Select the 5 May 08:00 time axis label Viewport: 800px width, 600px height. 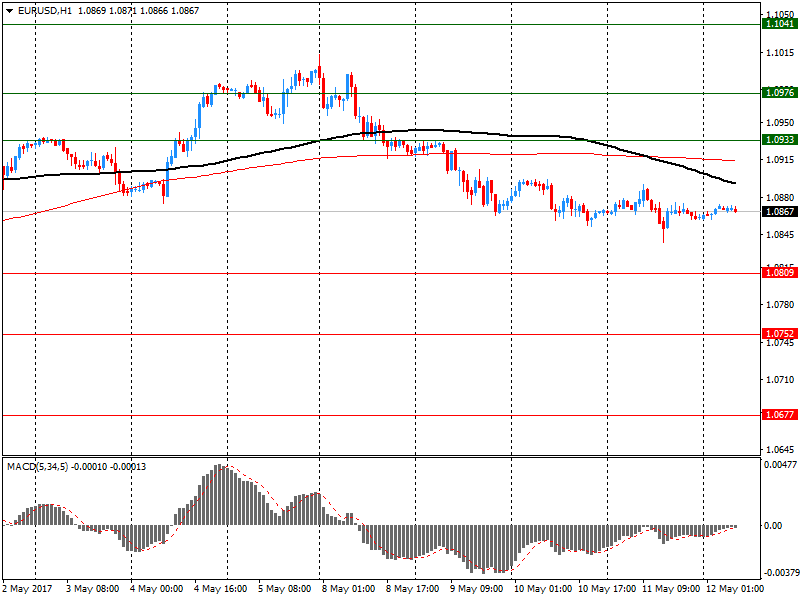285,589
